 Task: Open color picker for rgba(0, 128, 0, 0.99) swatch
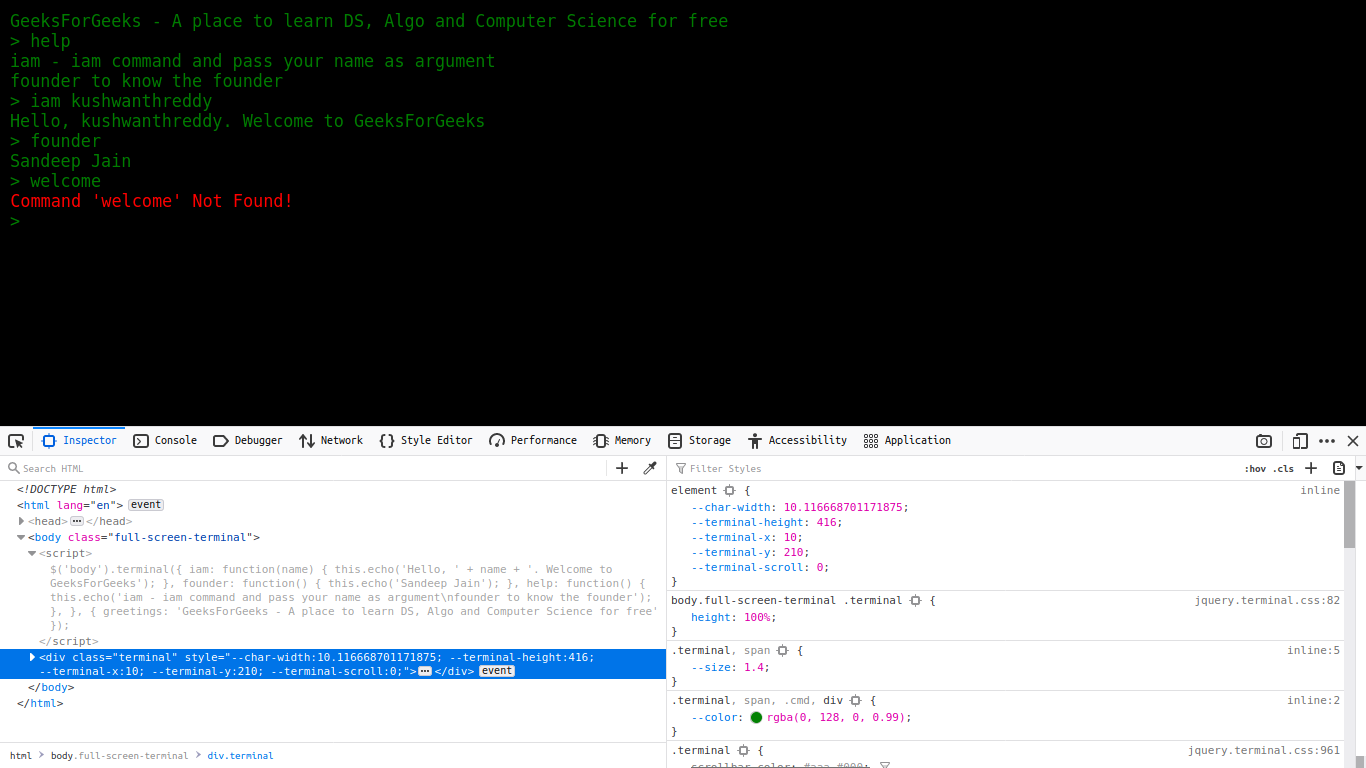coord(756,718)
